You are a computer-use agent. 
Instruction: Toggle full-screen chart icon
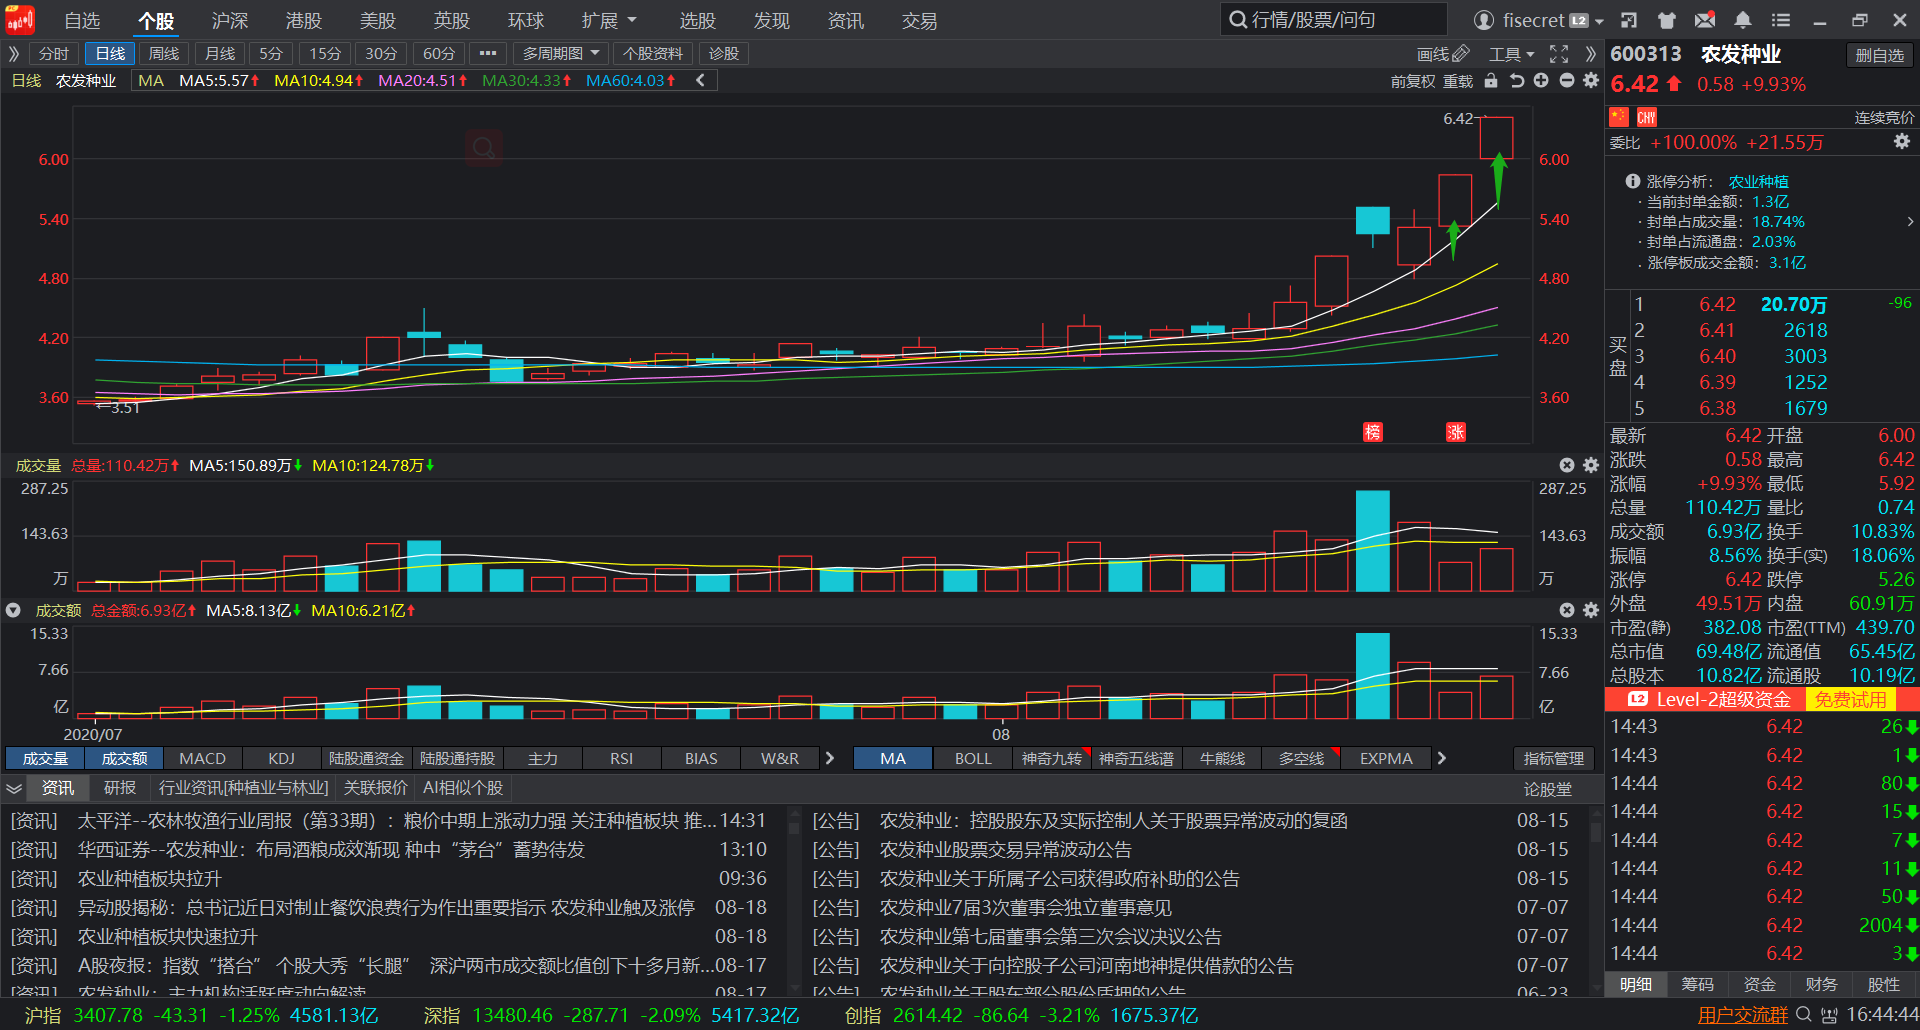point(1559,54)
